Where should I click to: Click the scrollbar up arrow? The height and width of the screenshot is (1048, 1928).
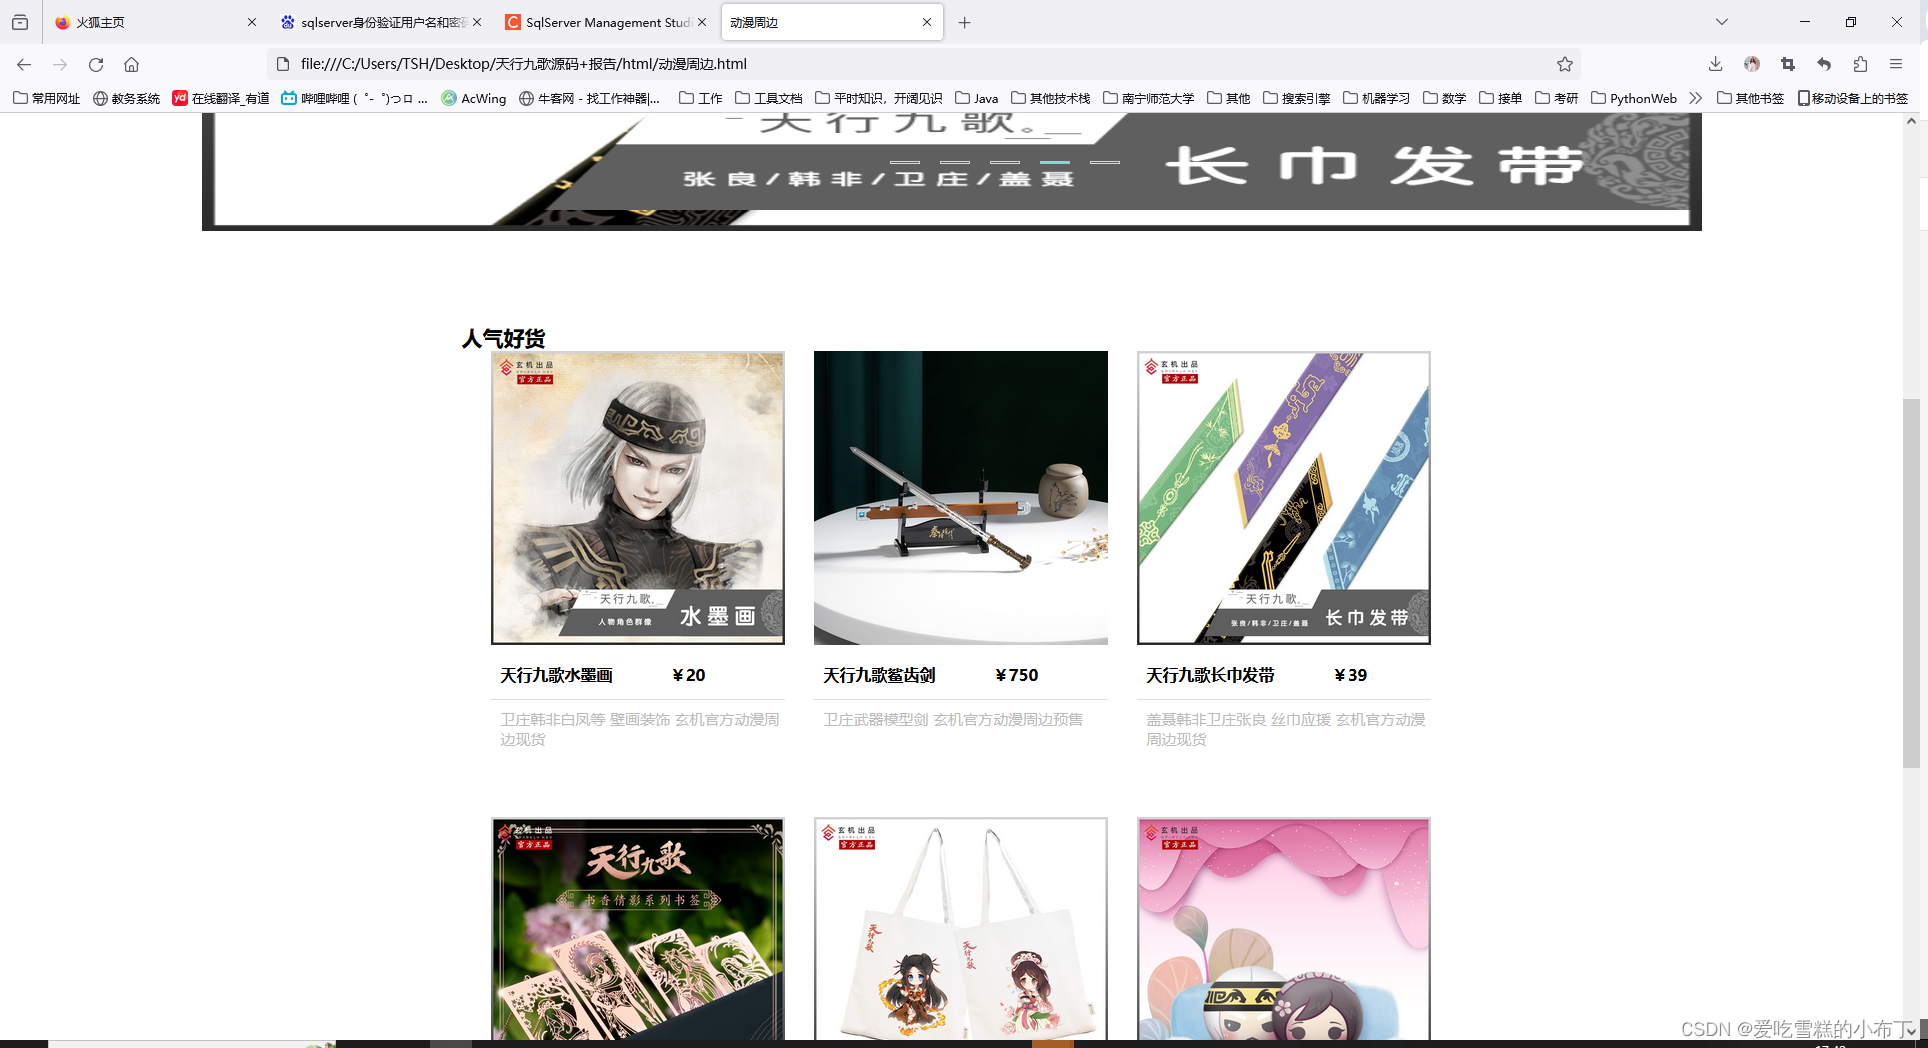pos(1911,121)
